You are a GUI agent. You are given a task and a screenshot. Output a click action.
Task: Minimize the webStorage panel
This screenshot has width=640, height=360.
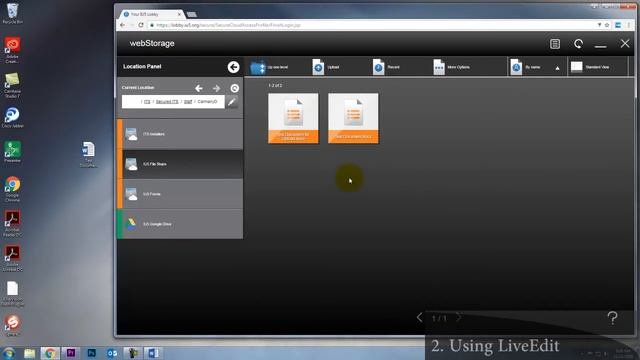click(x=600, y=46)
